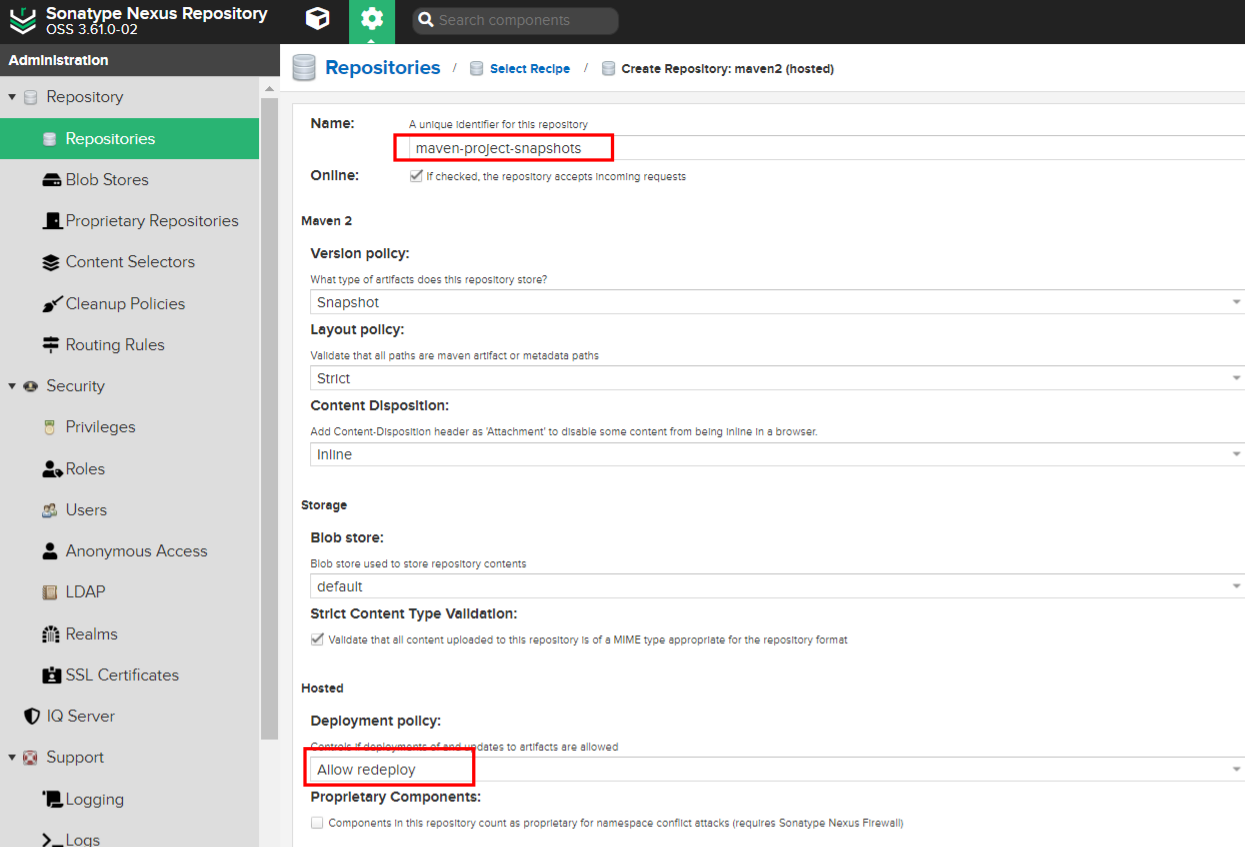
Task: Click the Repositories breadcrumb heading
Action: (x=382, y=68)
